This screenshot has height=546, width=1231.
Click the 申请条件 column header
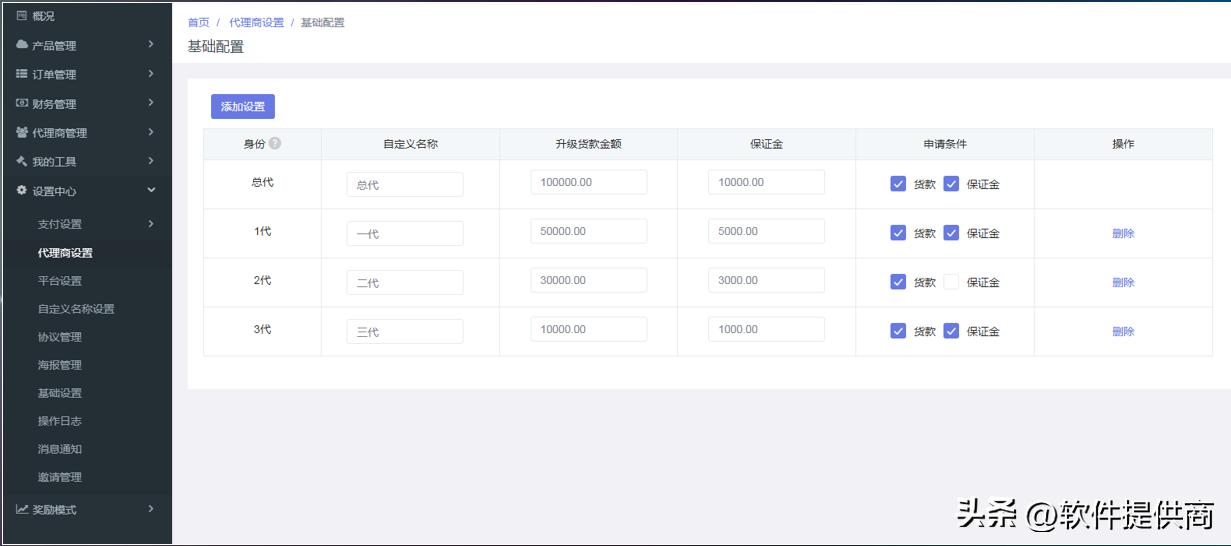[945, 144]
